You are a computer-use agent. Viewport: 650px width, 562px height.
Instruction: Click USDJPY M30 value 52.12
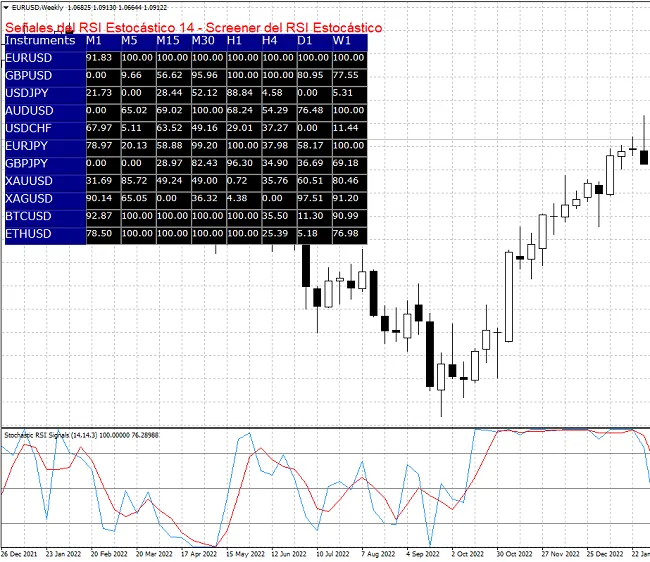click(x=205, y=93)
